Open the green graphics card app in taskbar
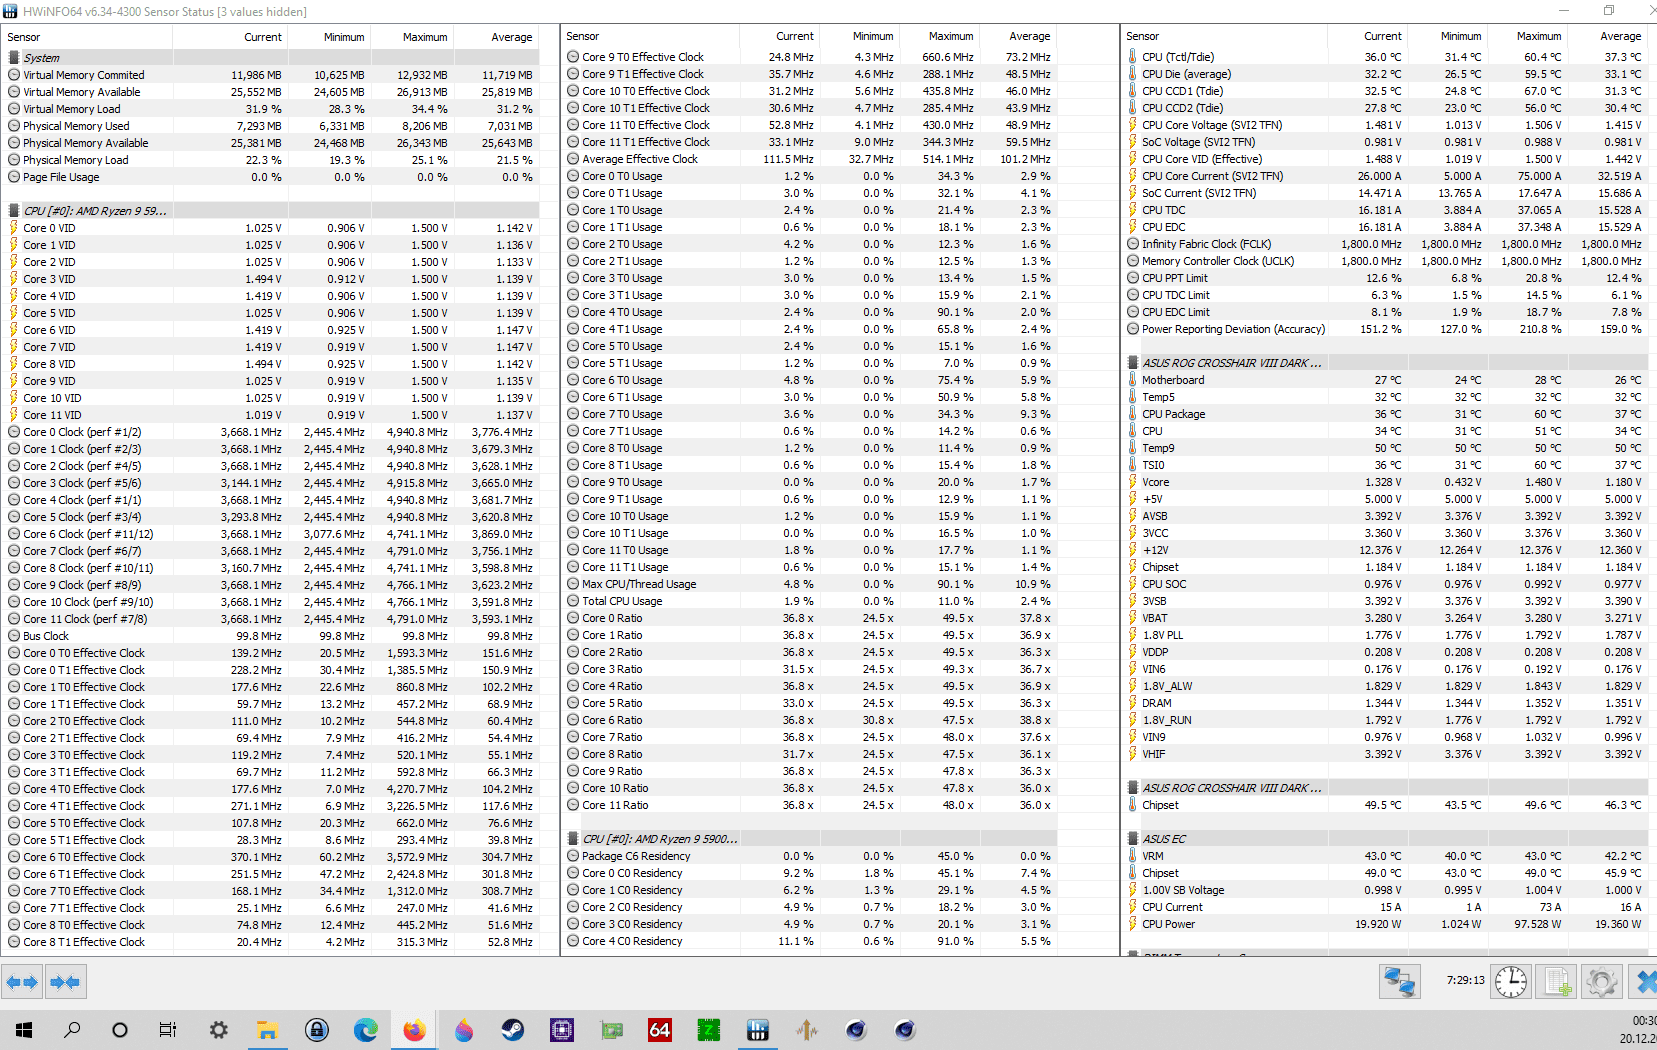 [x=611, y=1030]
